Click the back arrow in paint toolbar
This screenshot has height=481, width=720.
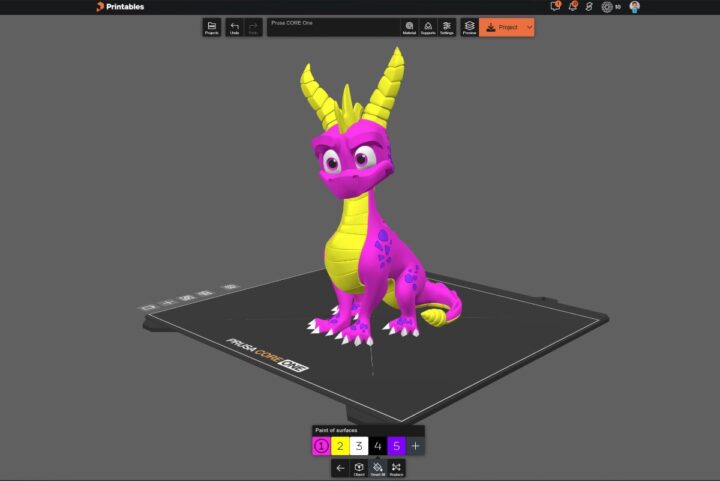340,467
